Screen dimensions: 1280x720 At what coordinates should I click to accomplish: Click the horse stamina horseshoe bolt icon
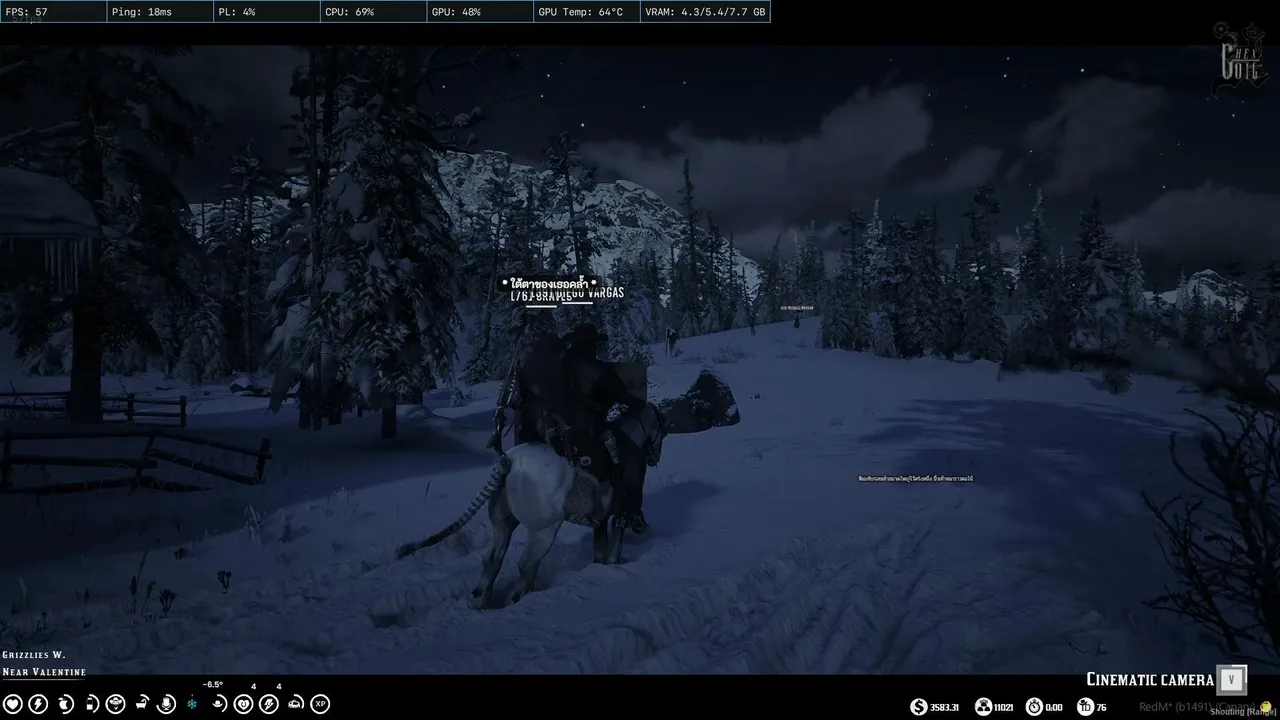coord(269,704)
